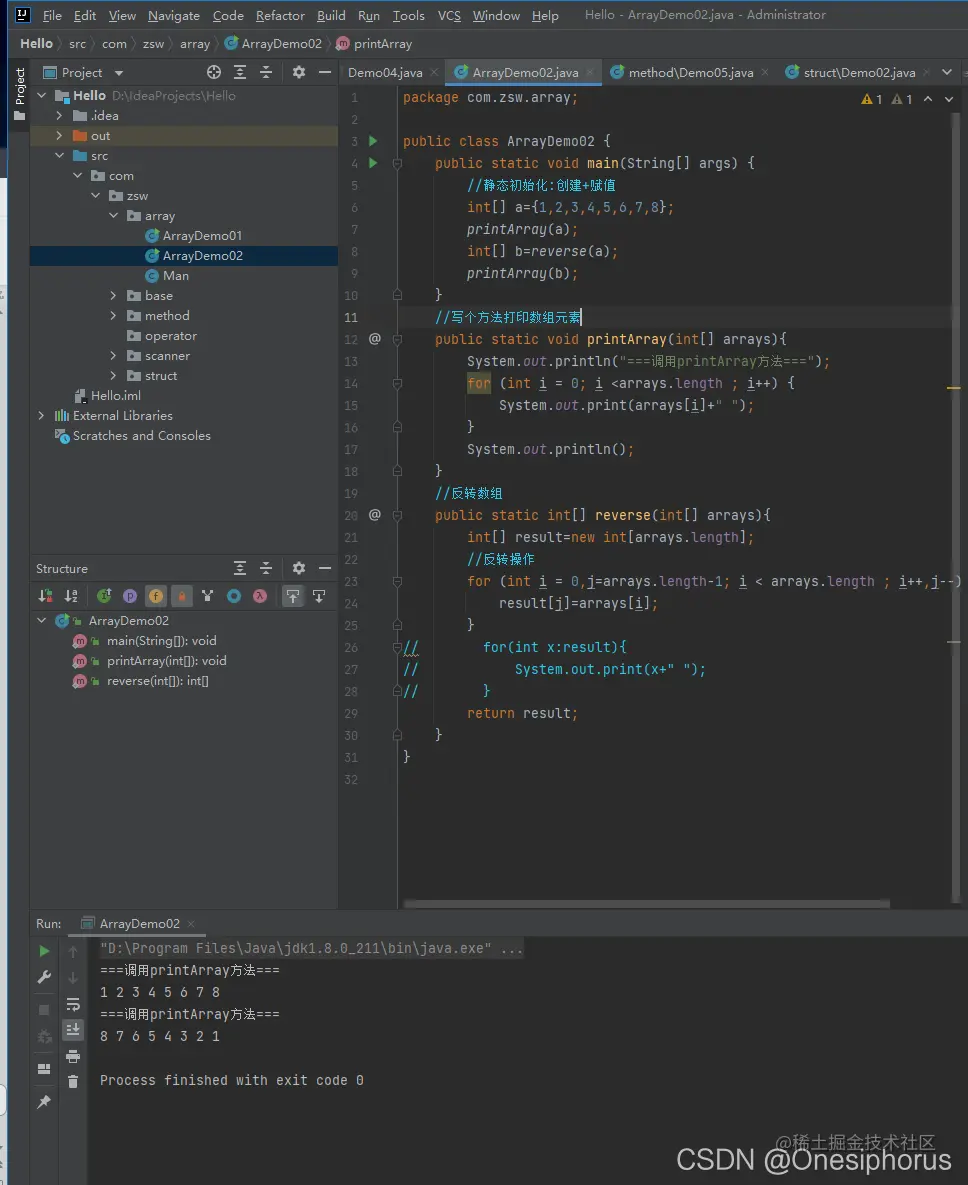Image resolution: width=968 pixels, height=1185 pixels.
Task: Expand External Libraries node
Action: point(41,415)
